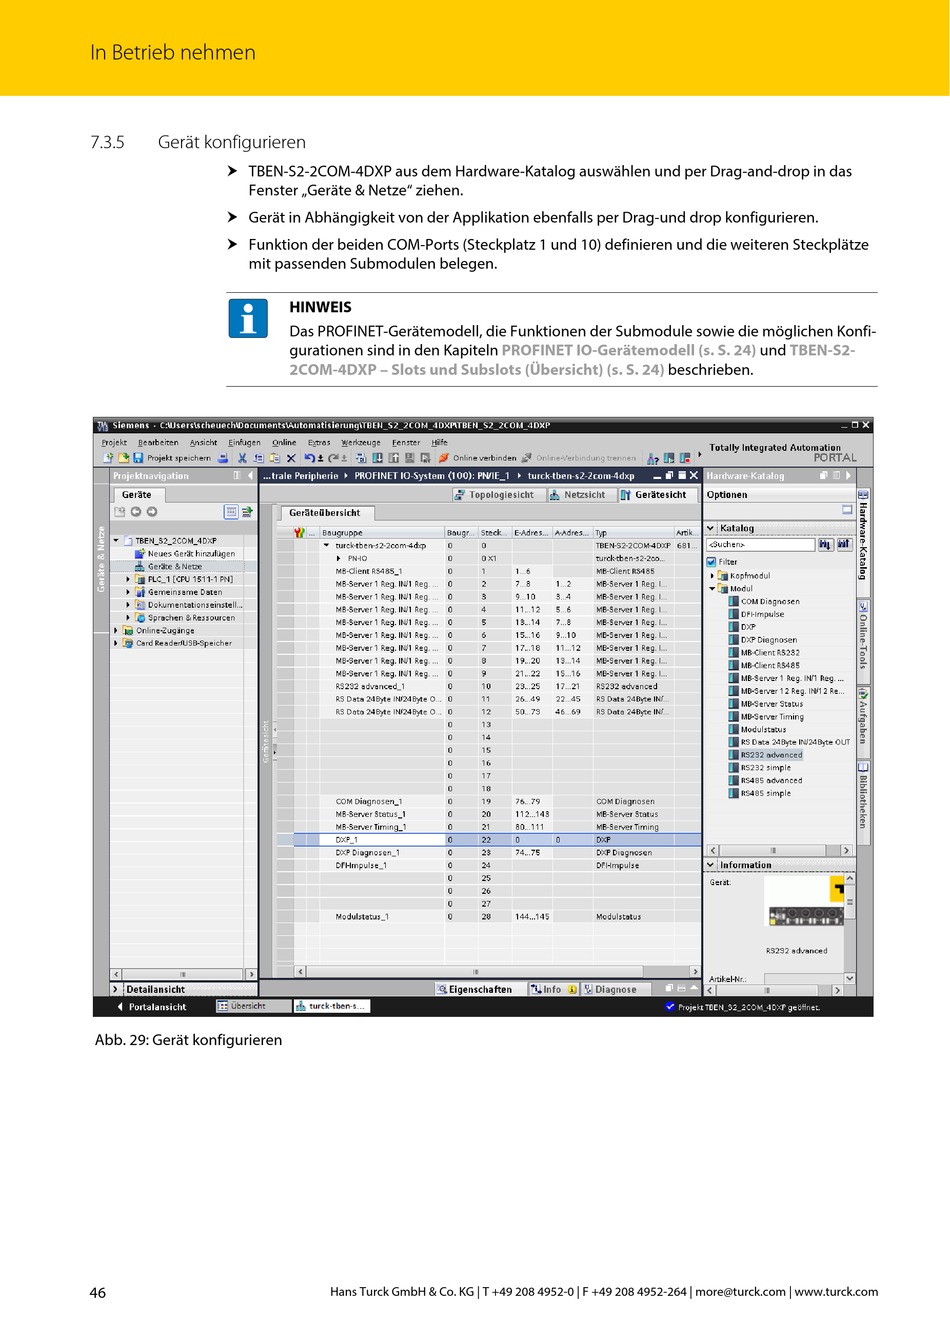Click the COM Diagnosen module icon
The image size is (950, 1343).
tap(733, 601)
